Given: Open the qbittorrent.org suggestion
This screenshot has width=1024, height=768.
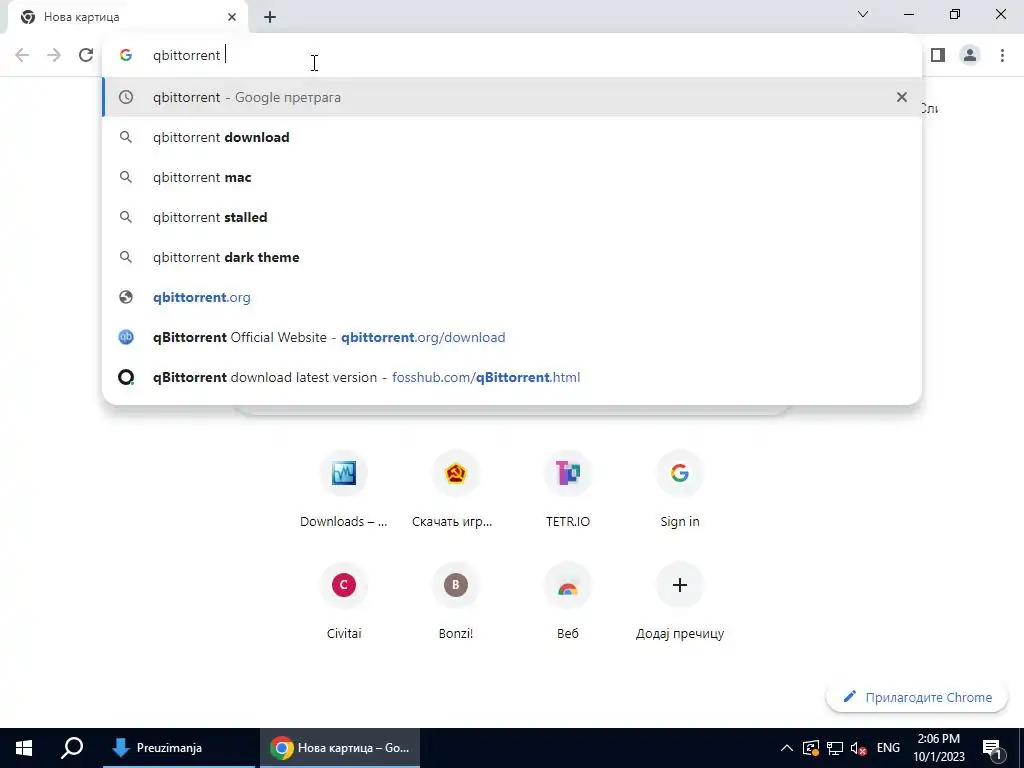Looking at the screenshot, I should coord(512,297).
